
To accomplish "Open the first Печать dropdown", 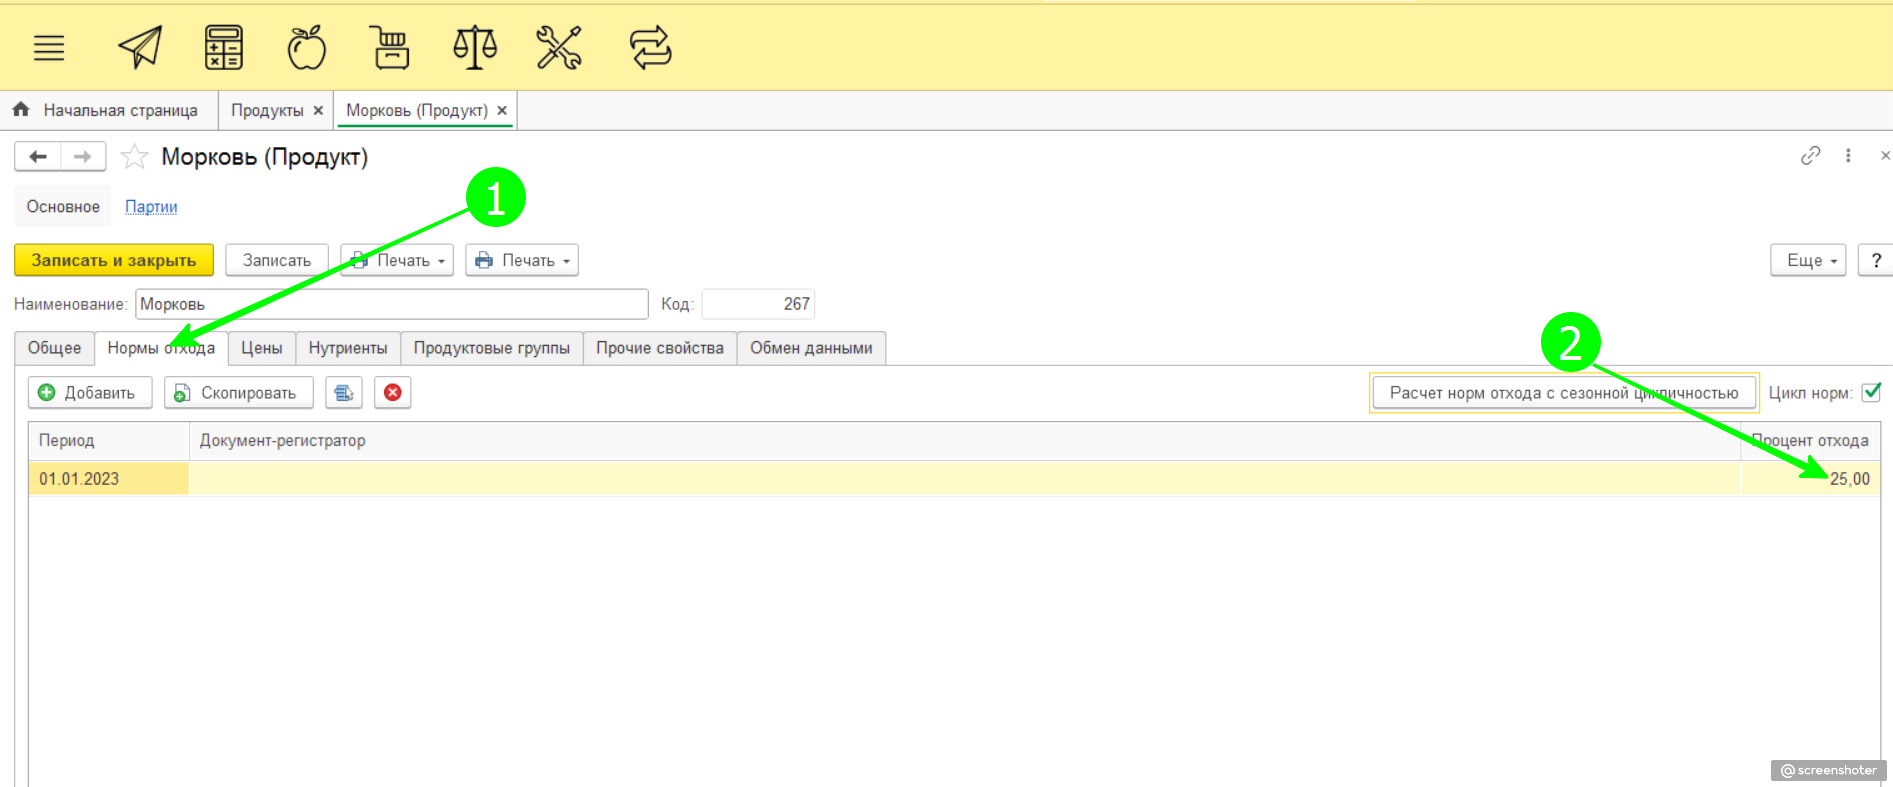I will 397,260.
